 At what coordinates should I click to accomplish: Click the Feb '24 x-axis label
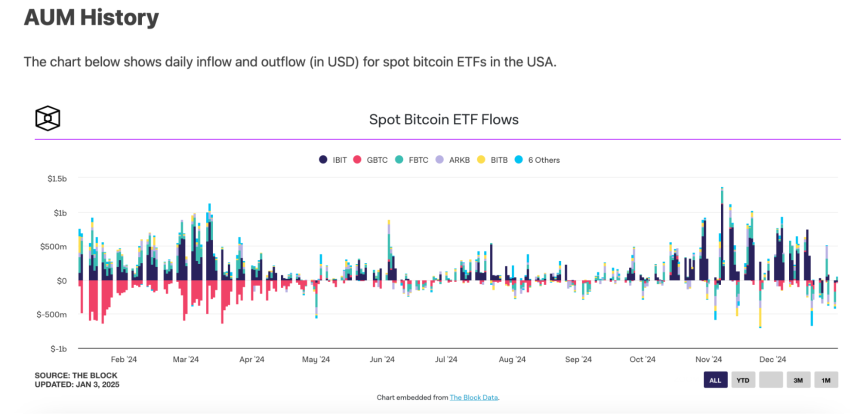tap(124, 359)
